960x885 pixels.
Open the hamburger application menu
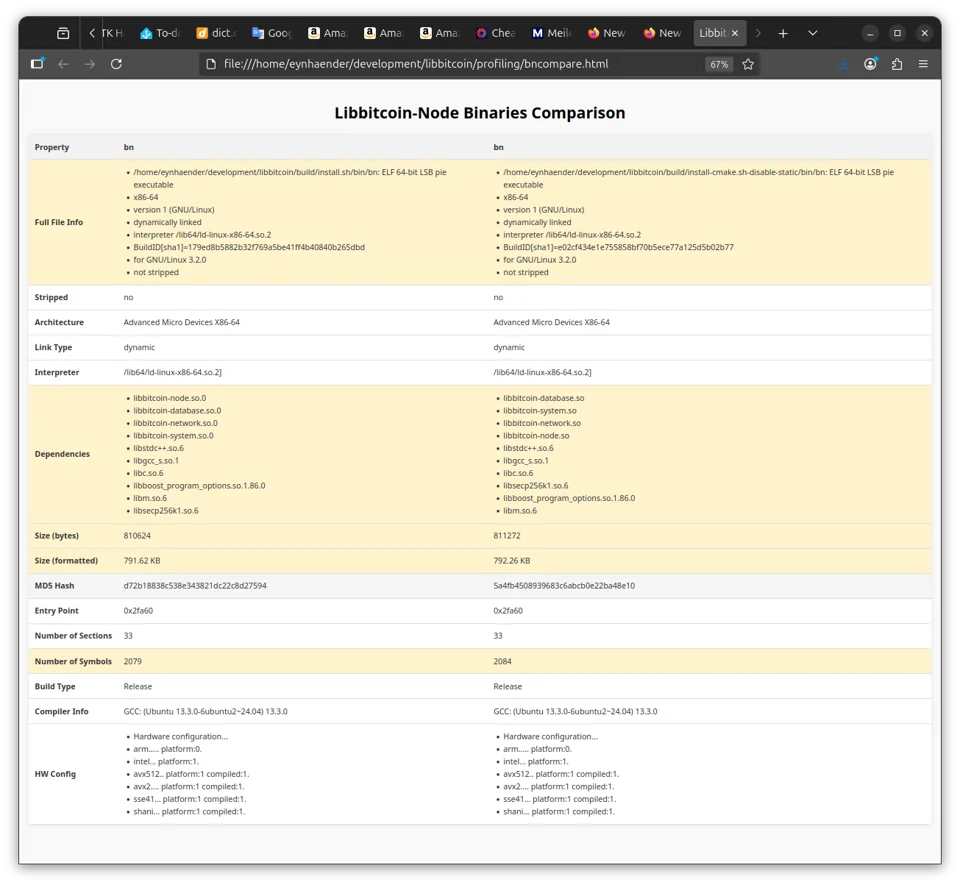[923, 64]
